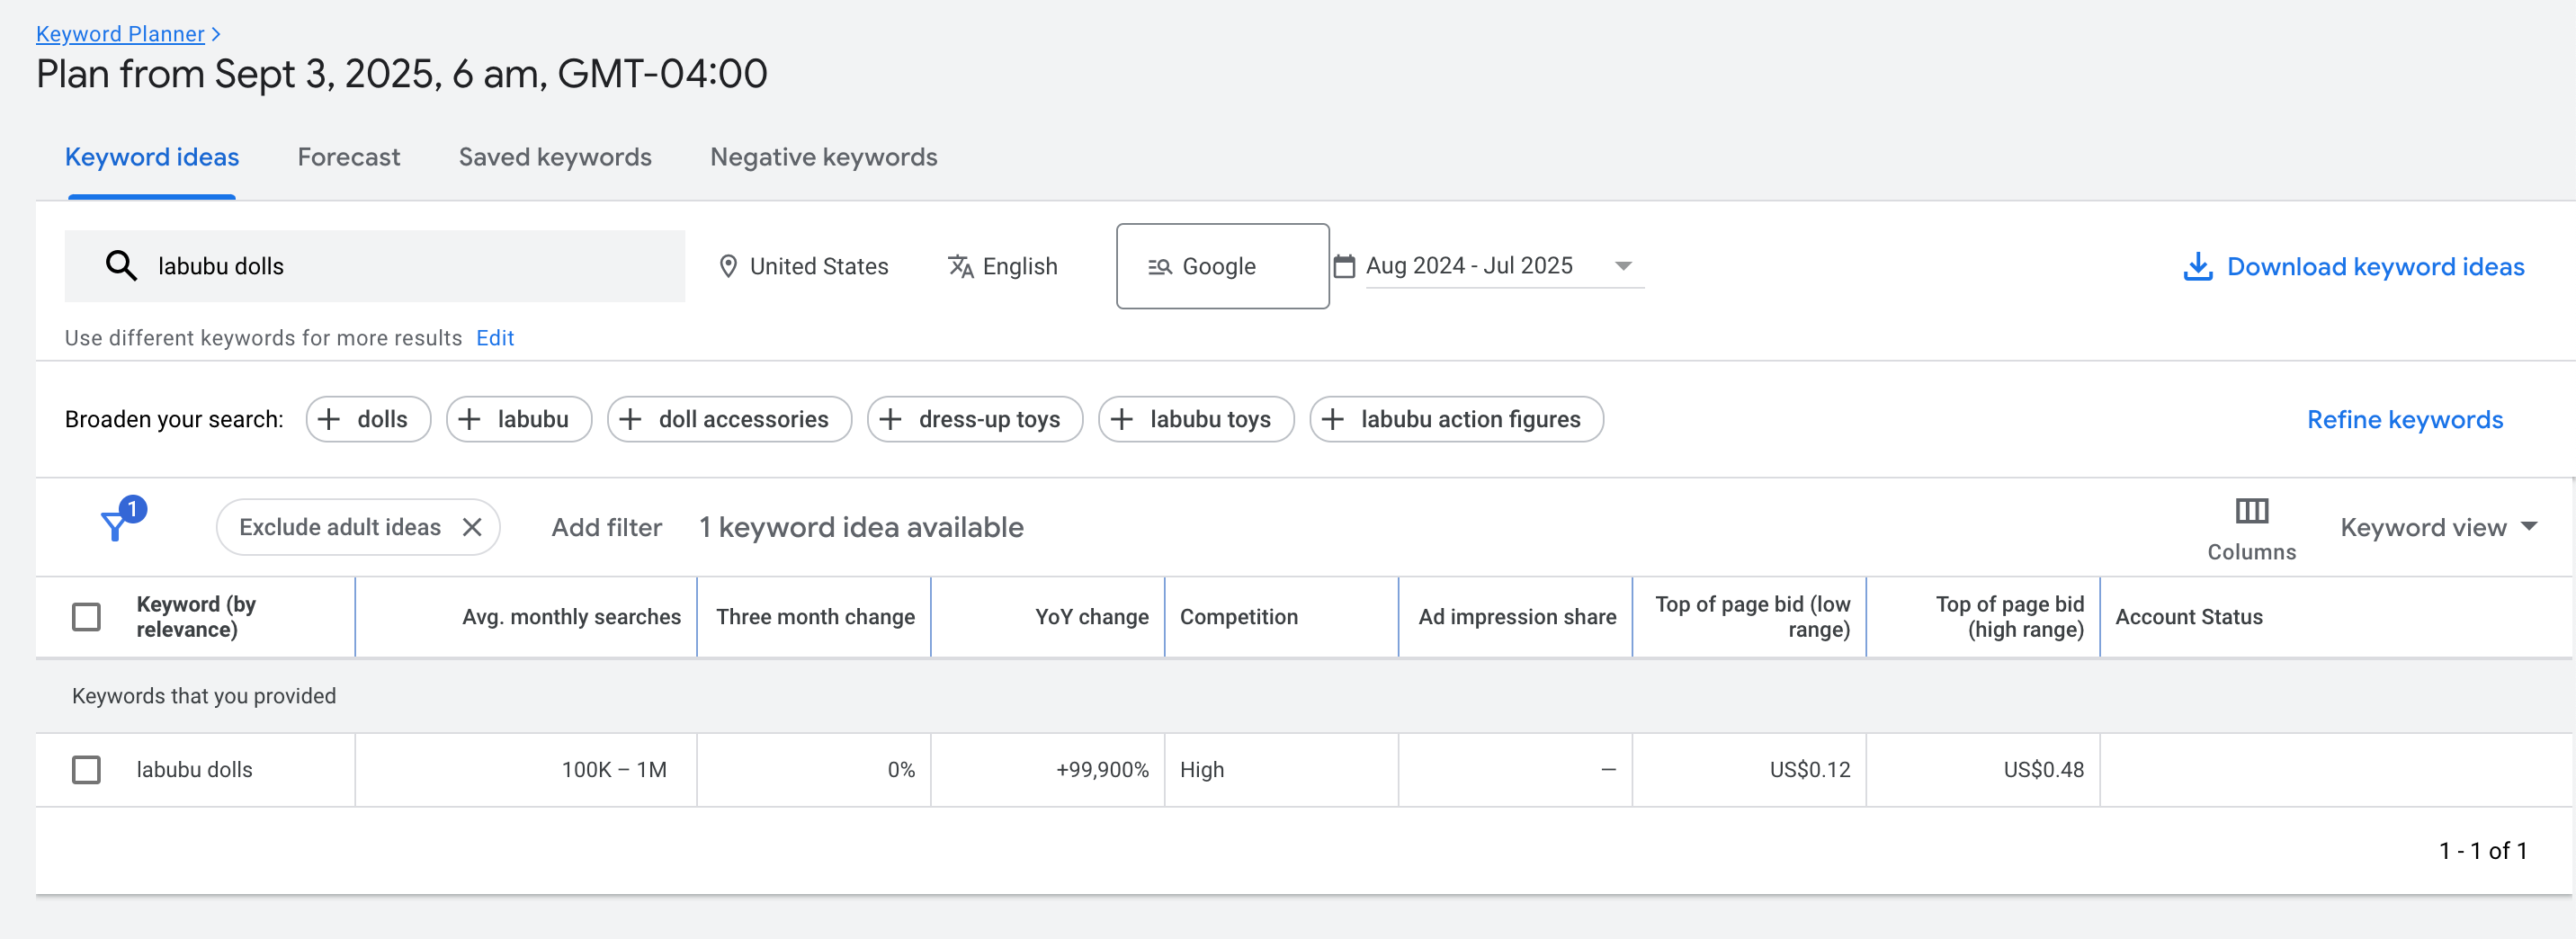The image size is (2576, 939).
Task: Click the search networks icon beside Google
Action: 1159,267
